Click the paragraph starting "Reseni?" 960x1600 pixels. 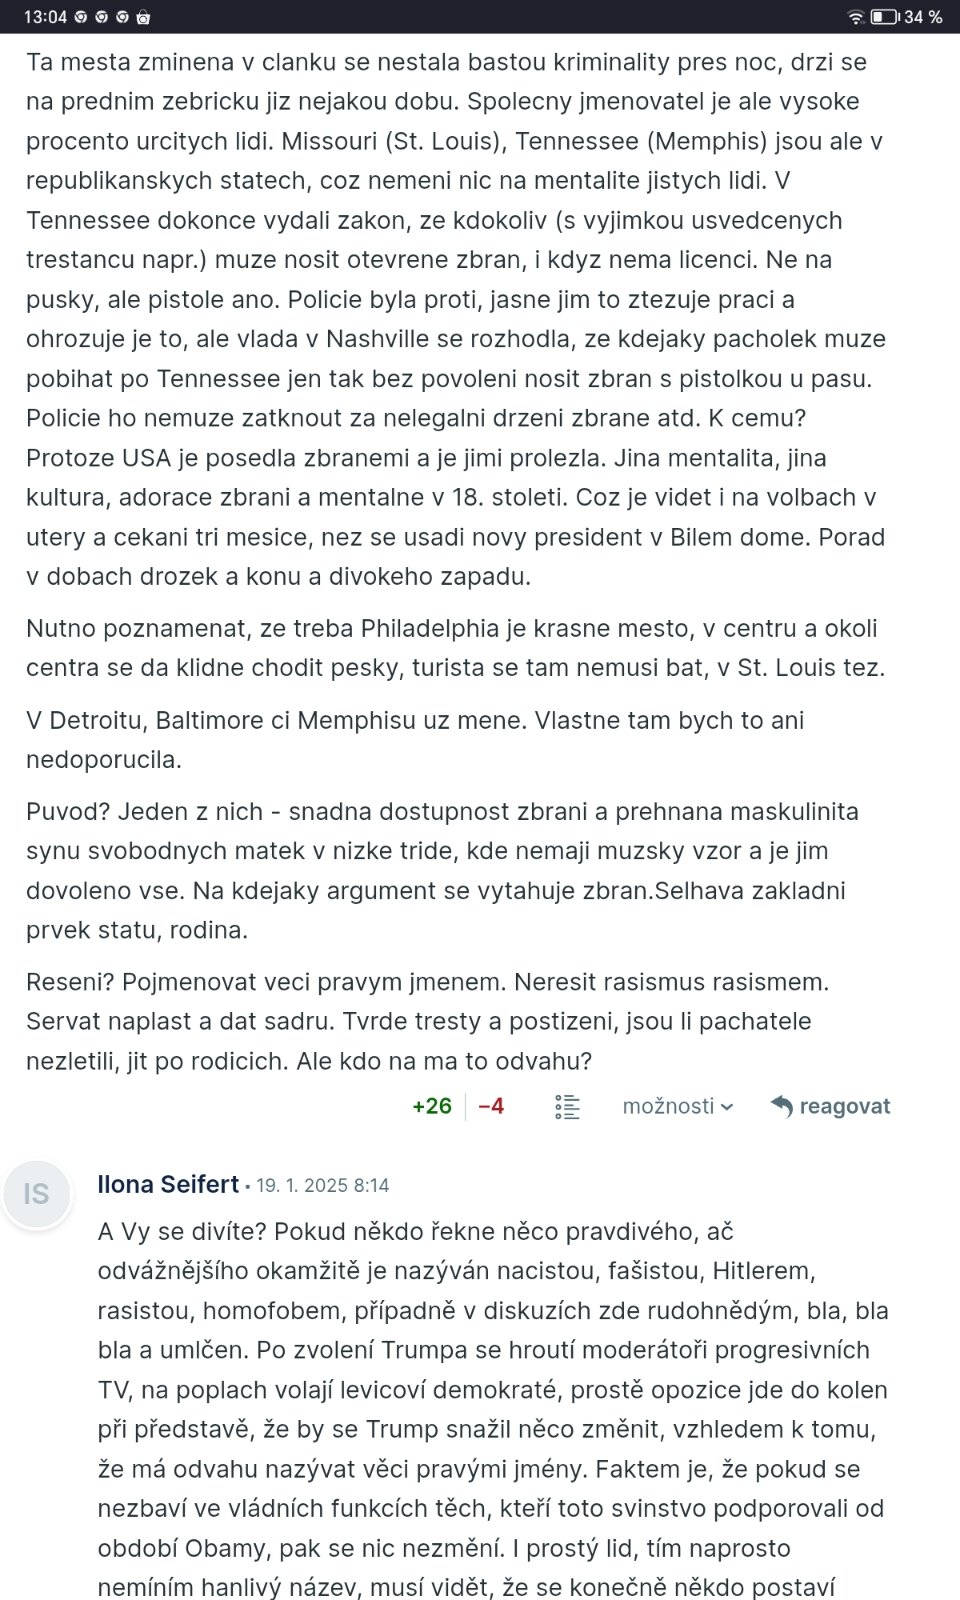[427, 1021]
